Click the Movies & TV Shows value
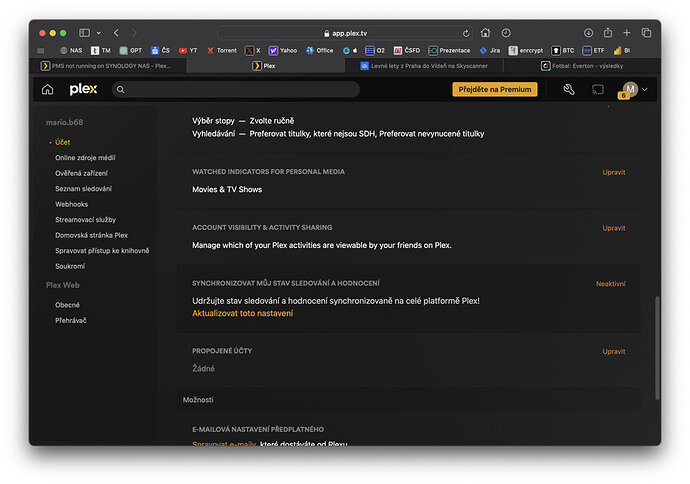Screen dimensions: 690x484 point(227,189)
